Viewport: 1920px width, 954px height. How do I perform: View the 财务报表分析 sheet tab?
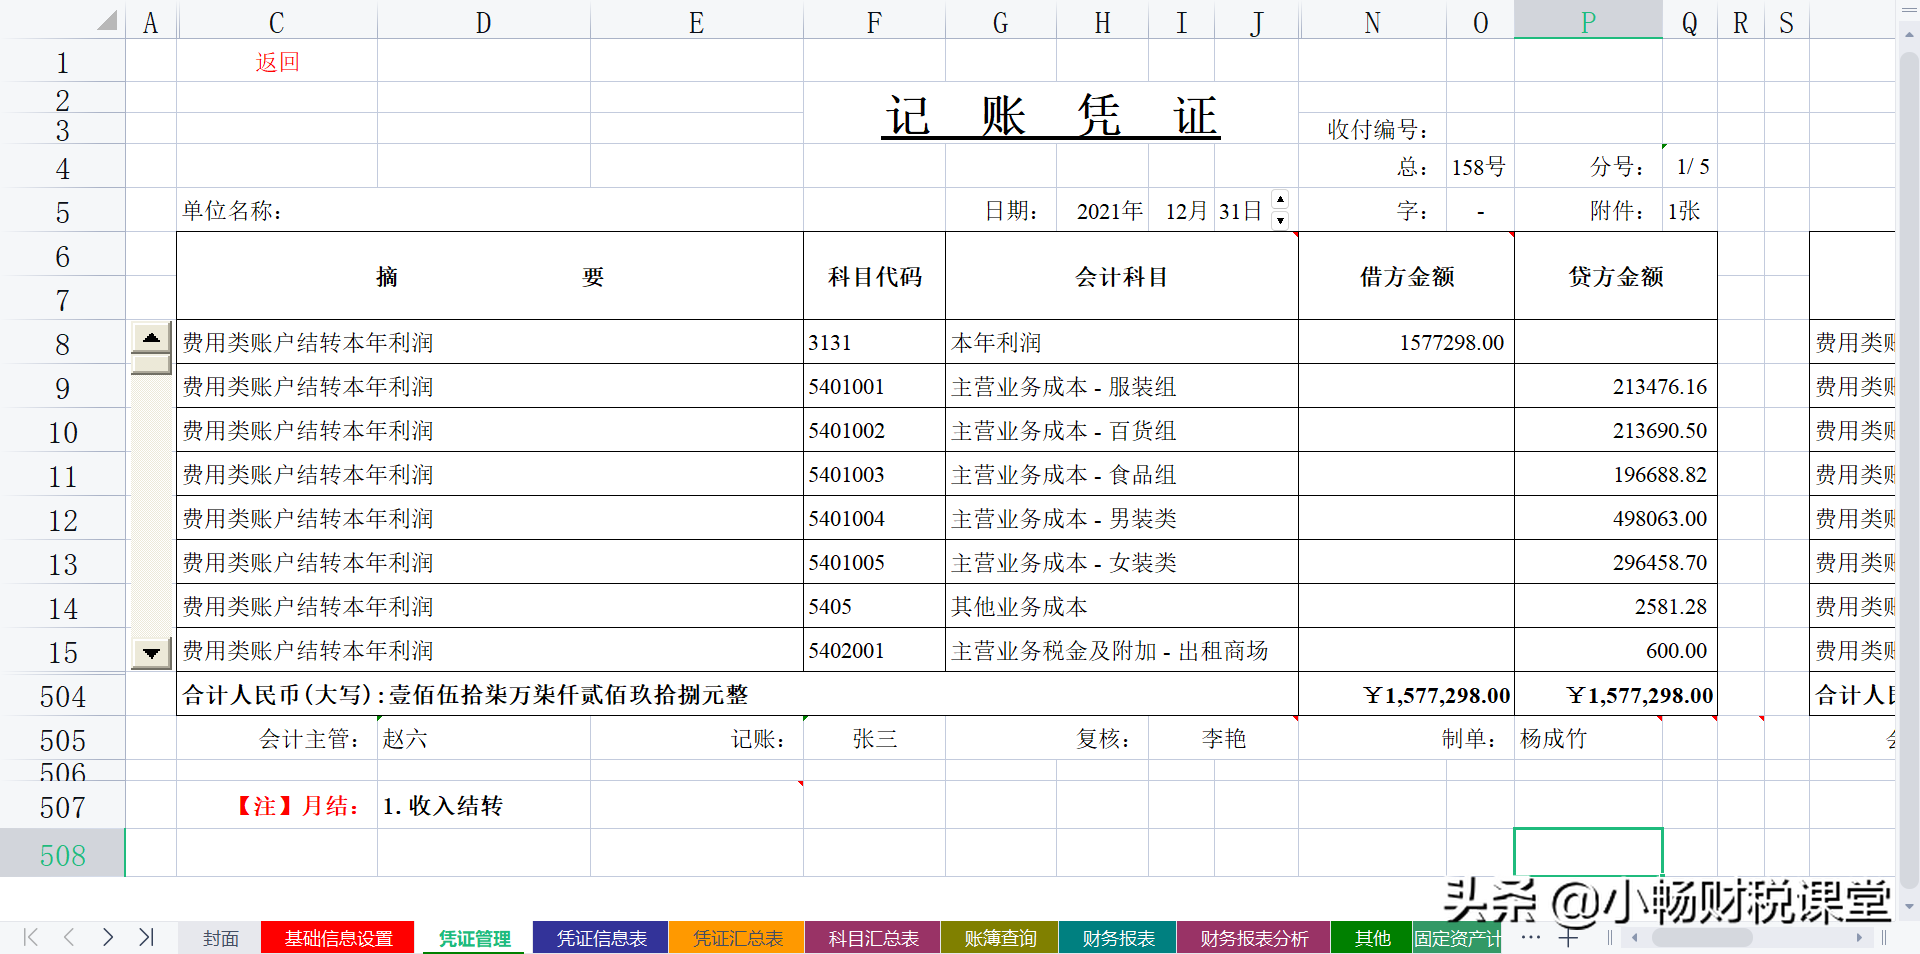click(1253, 938)
